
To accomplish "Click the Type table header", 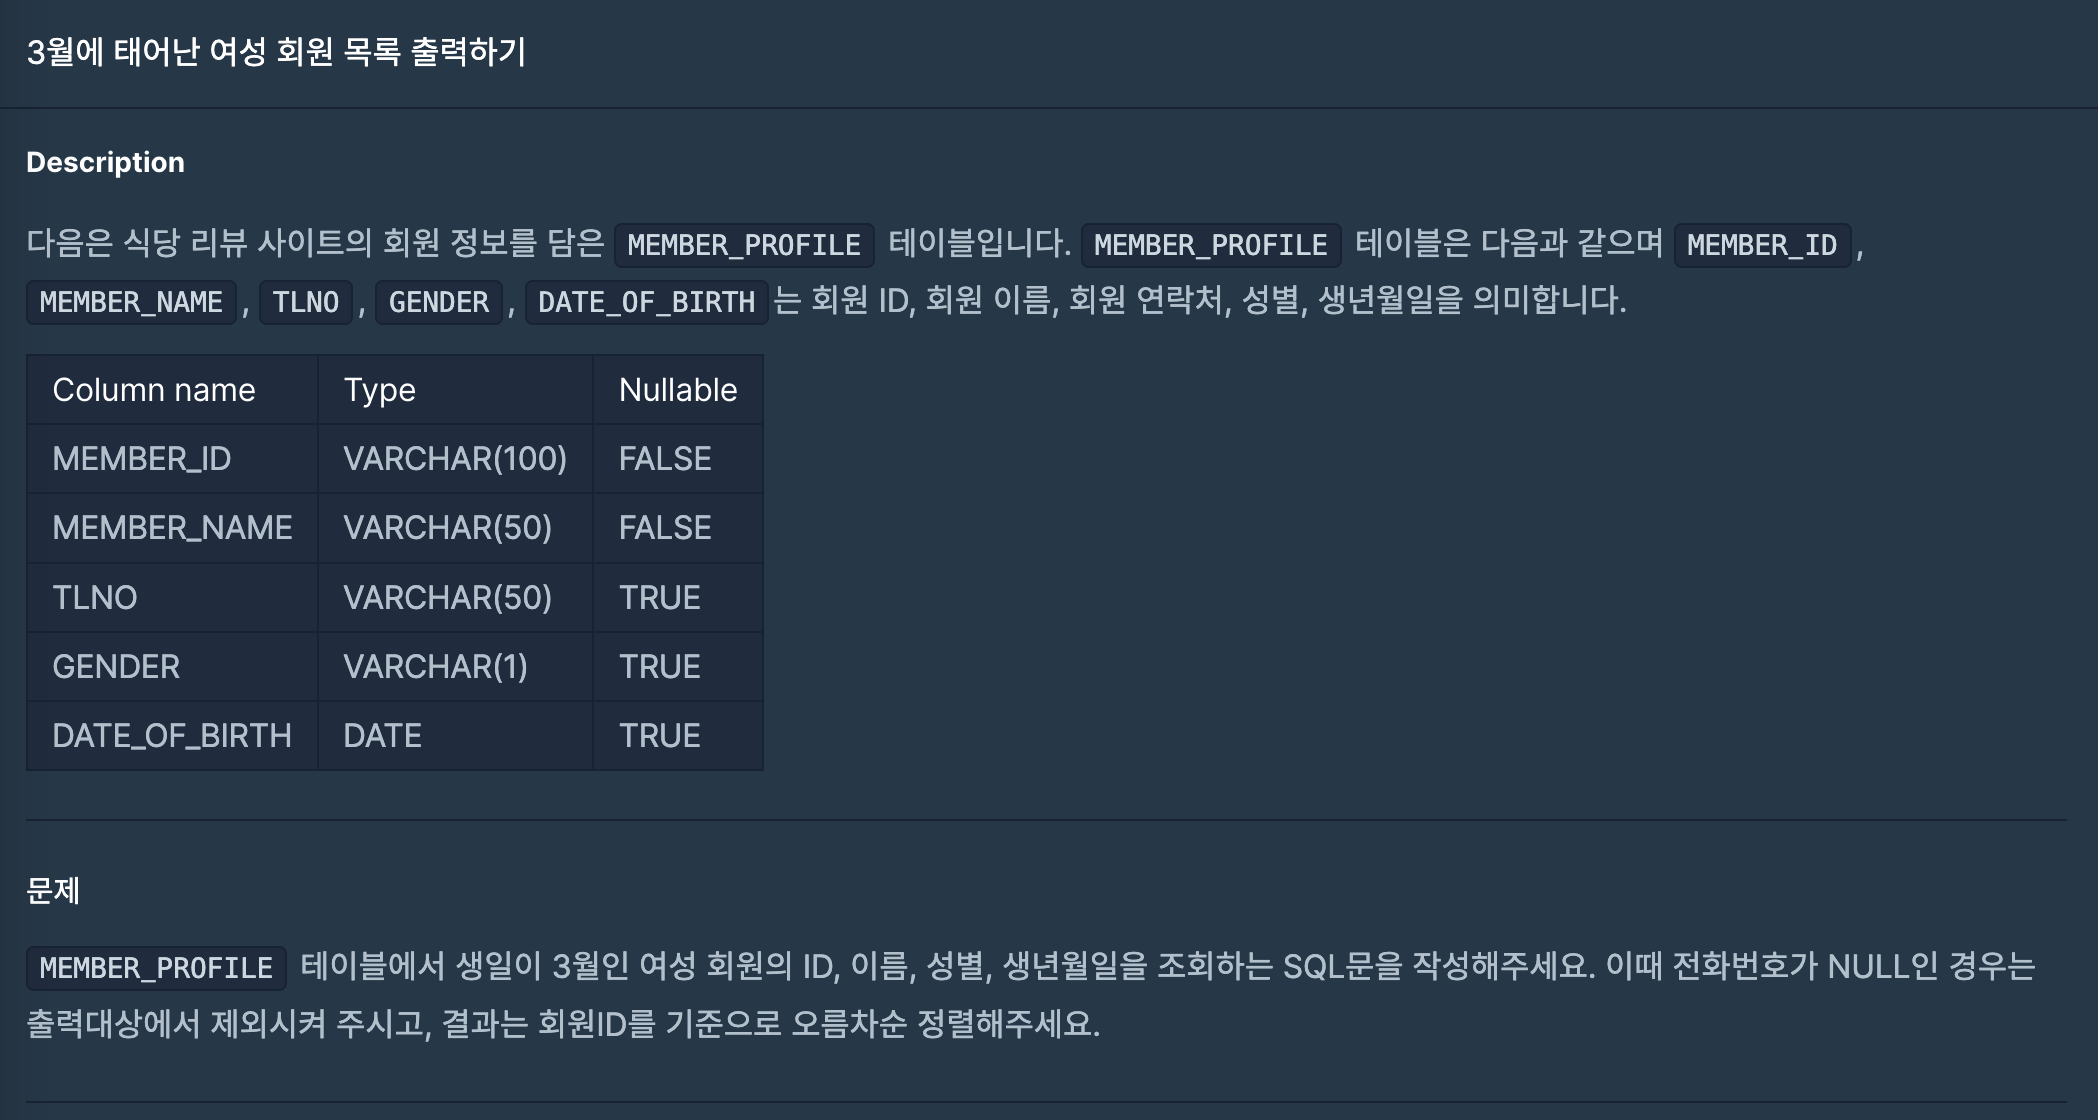I will coord(379,390).
